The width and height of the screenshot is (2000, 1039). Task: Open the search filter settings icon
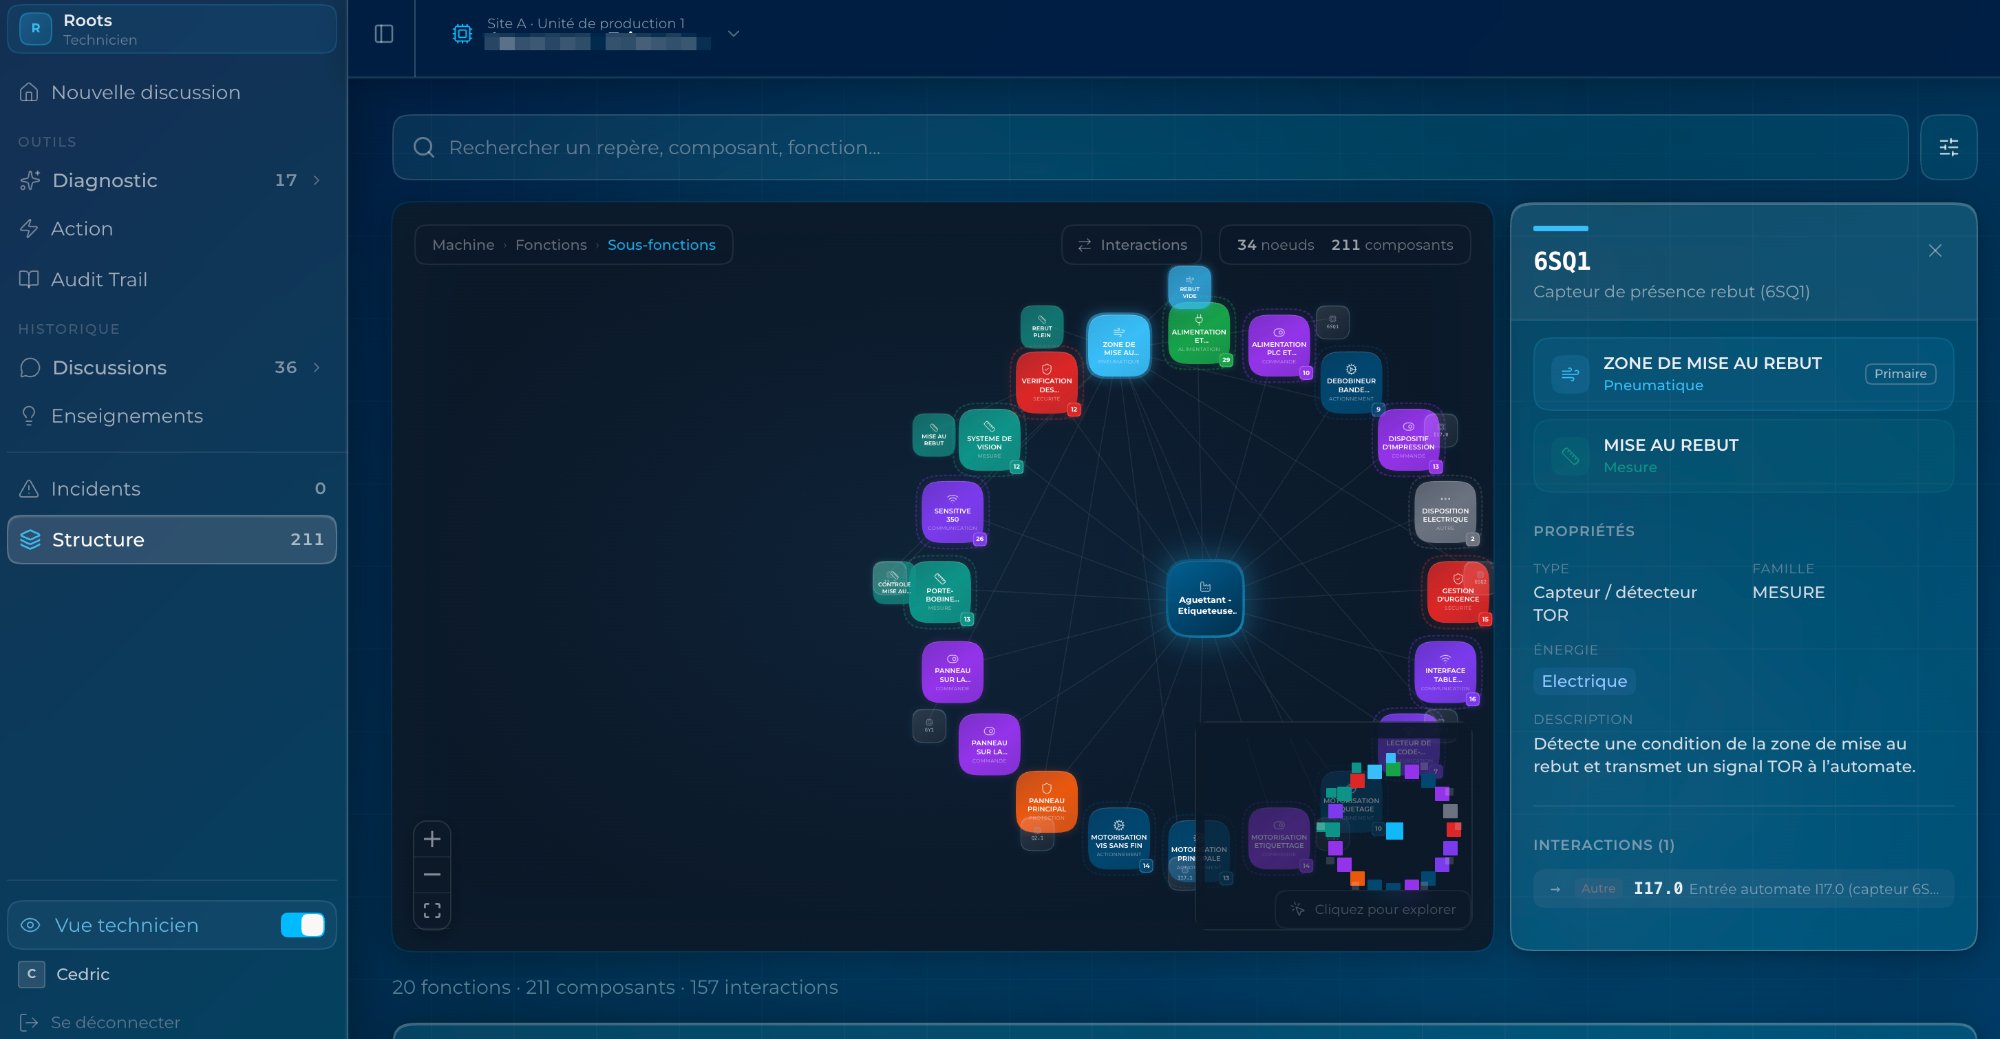click(1948, 148)
